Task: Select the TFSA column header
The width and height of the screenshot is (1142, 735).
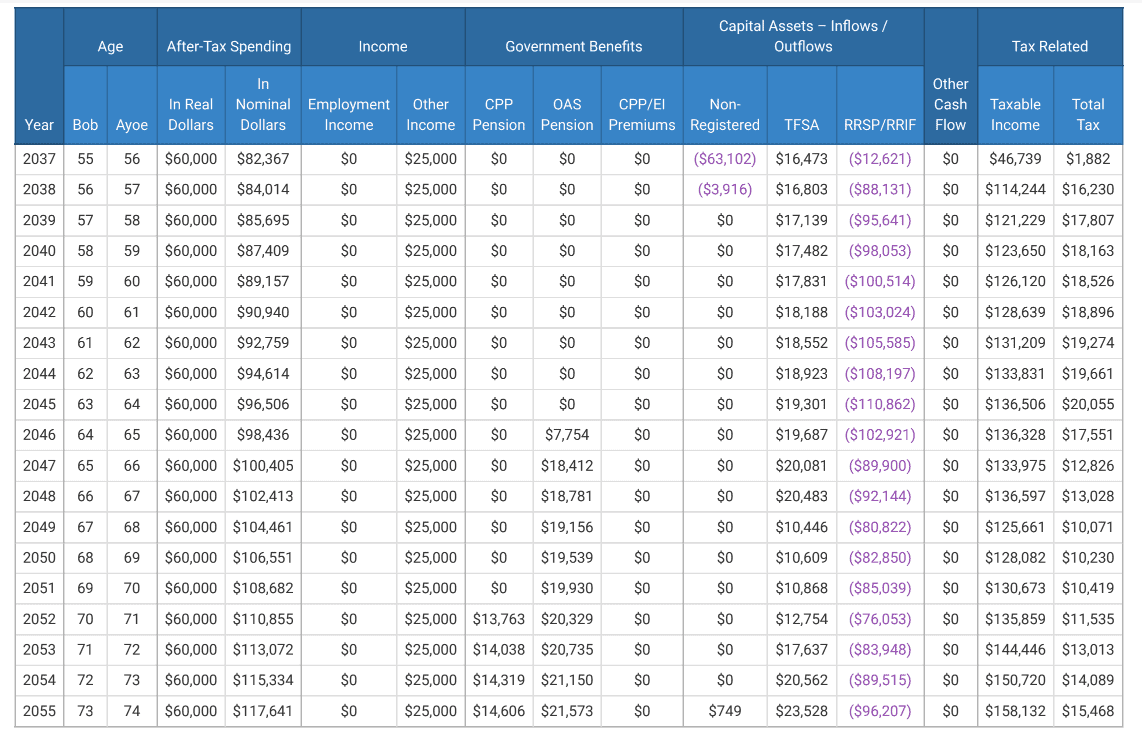Action: pos(801,125)
